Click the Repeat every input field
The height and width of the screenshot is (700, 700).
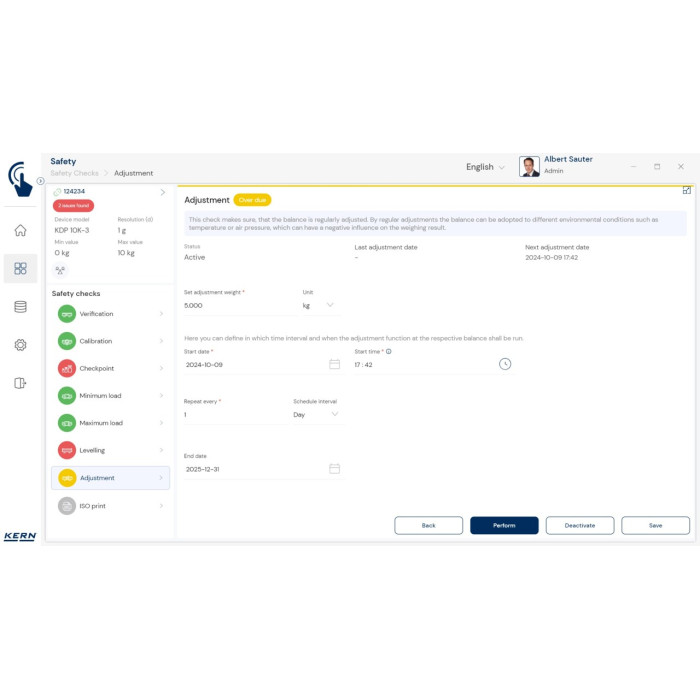point(235,415)
